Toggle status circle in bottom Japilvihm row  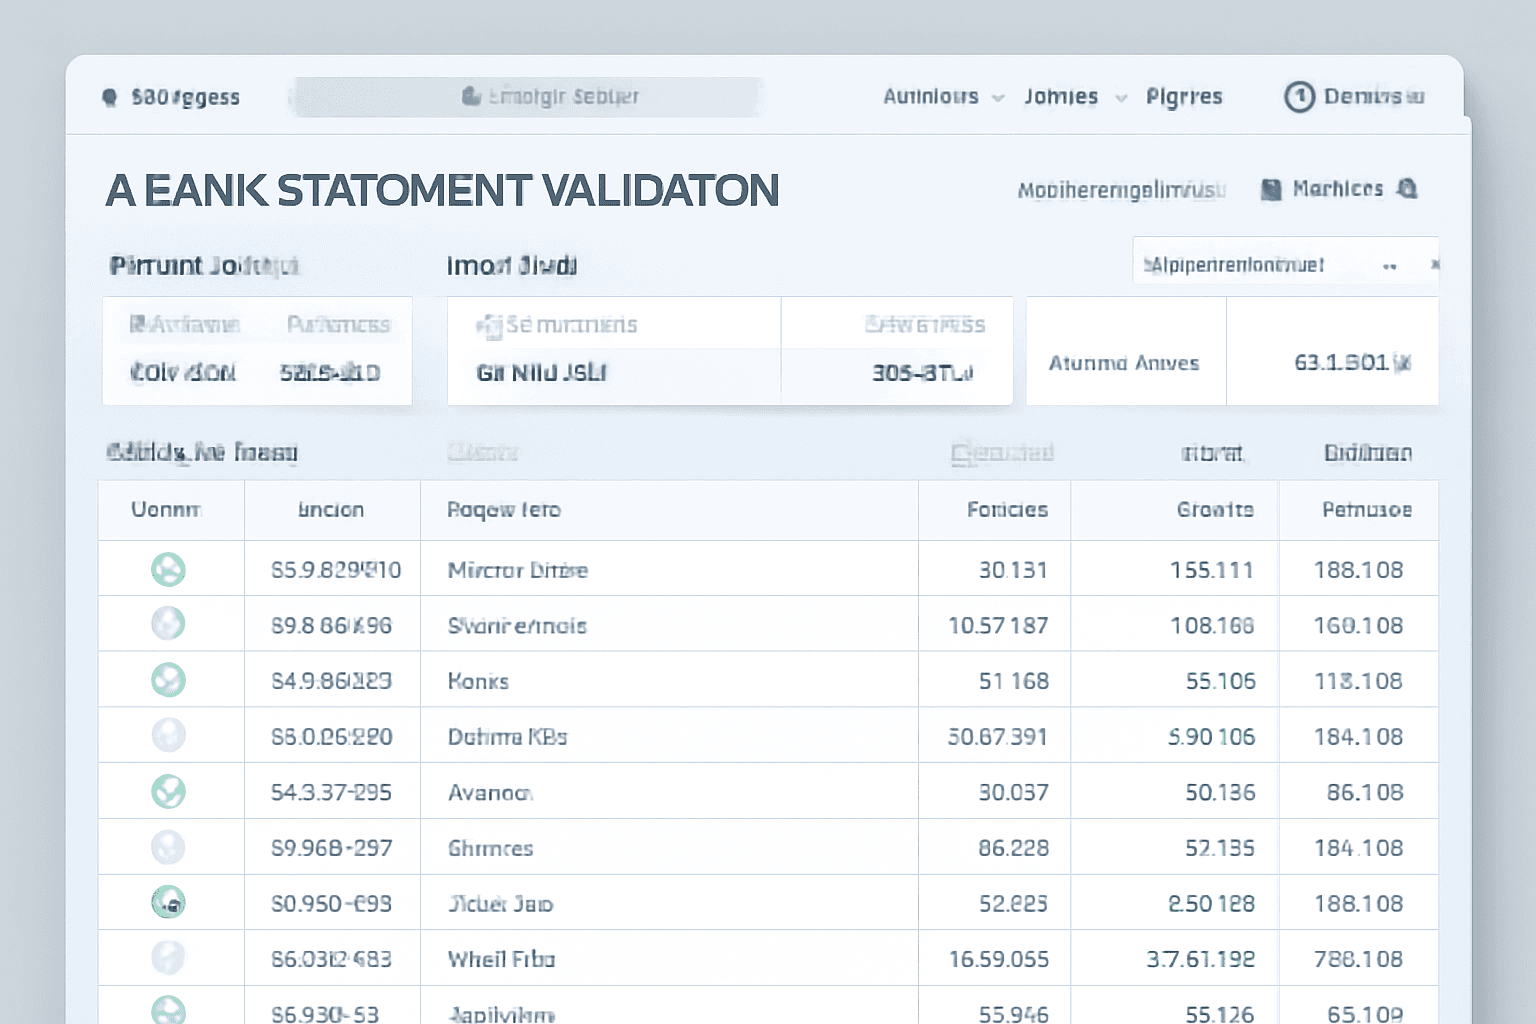tap(168, 1010)
